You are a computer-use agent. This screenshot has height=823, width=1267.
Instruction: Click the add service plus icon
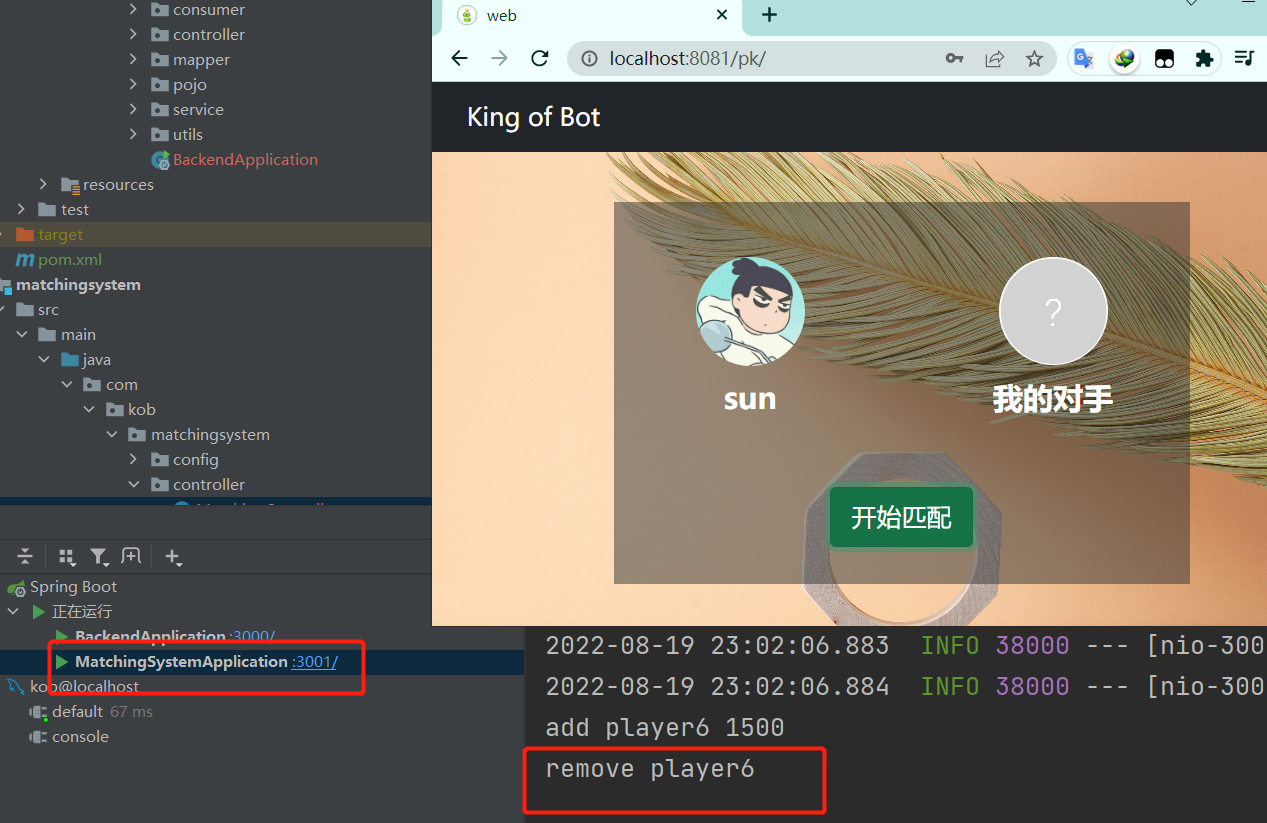point(173,557)
